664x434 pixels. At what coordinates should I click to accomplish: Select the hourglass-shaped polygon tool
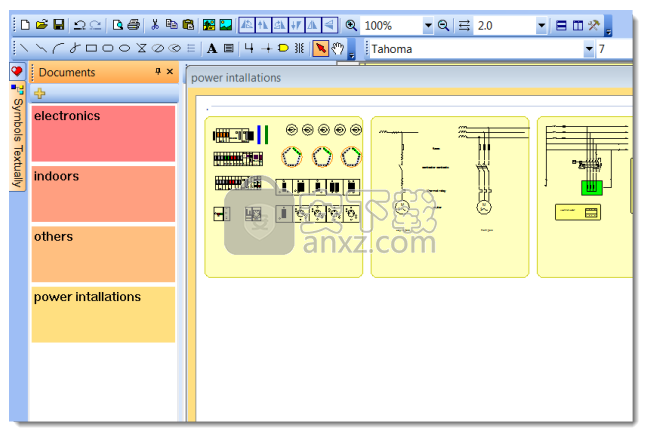141,48
